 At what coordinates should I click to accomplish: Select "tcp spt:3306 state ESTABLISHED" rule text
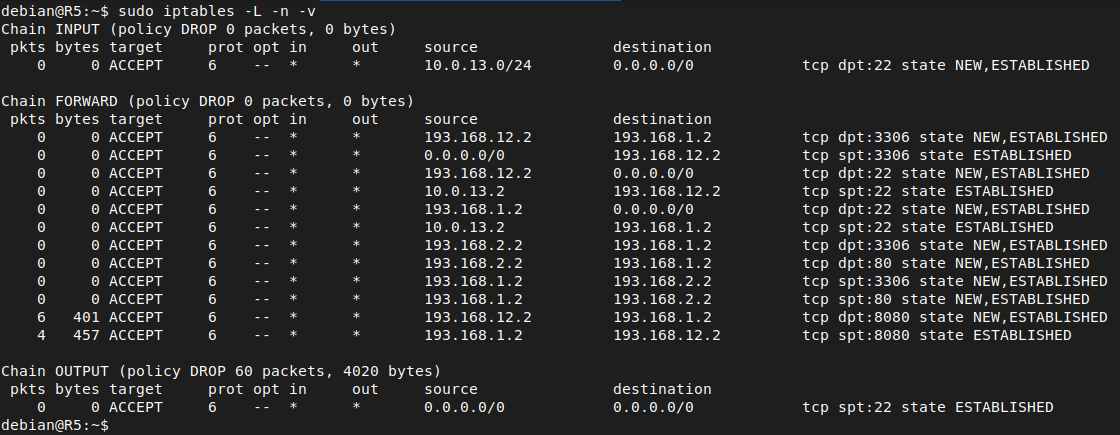coord(936,155)
